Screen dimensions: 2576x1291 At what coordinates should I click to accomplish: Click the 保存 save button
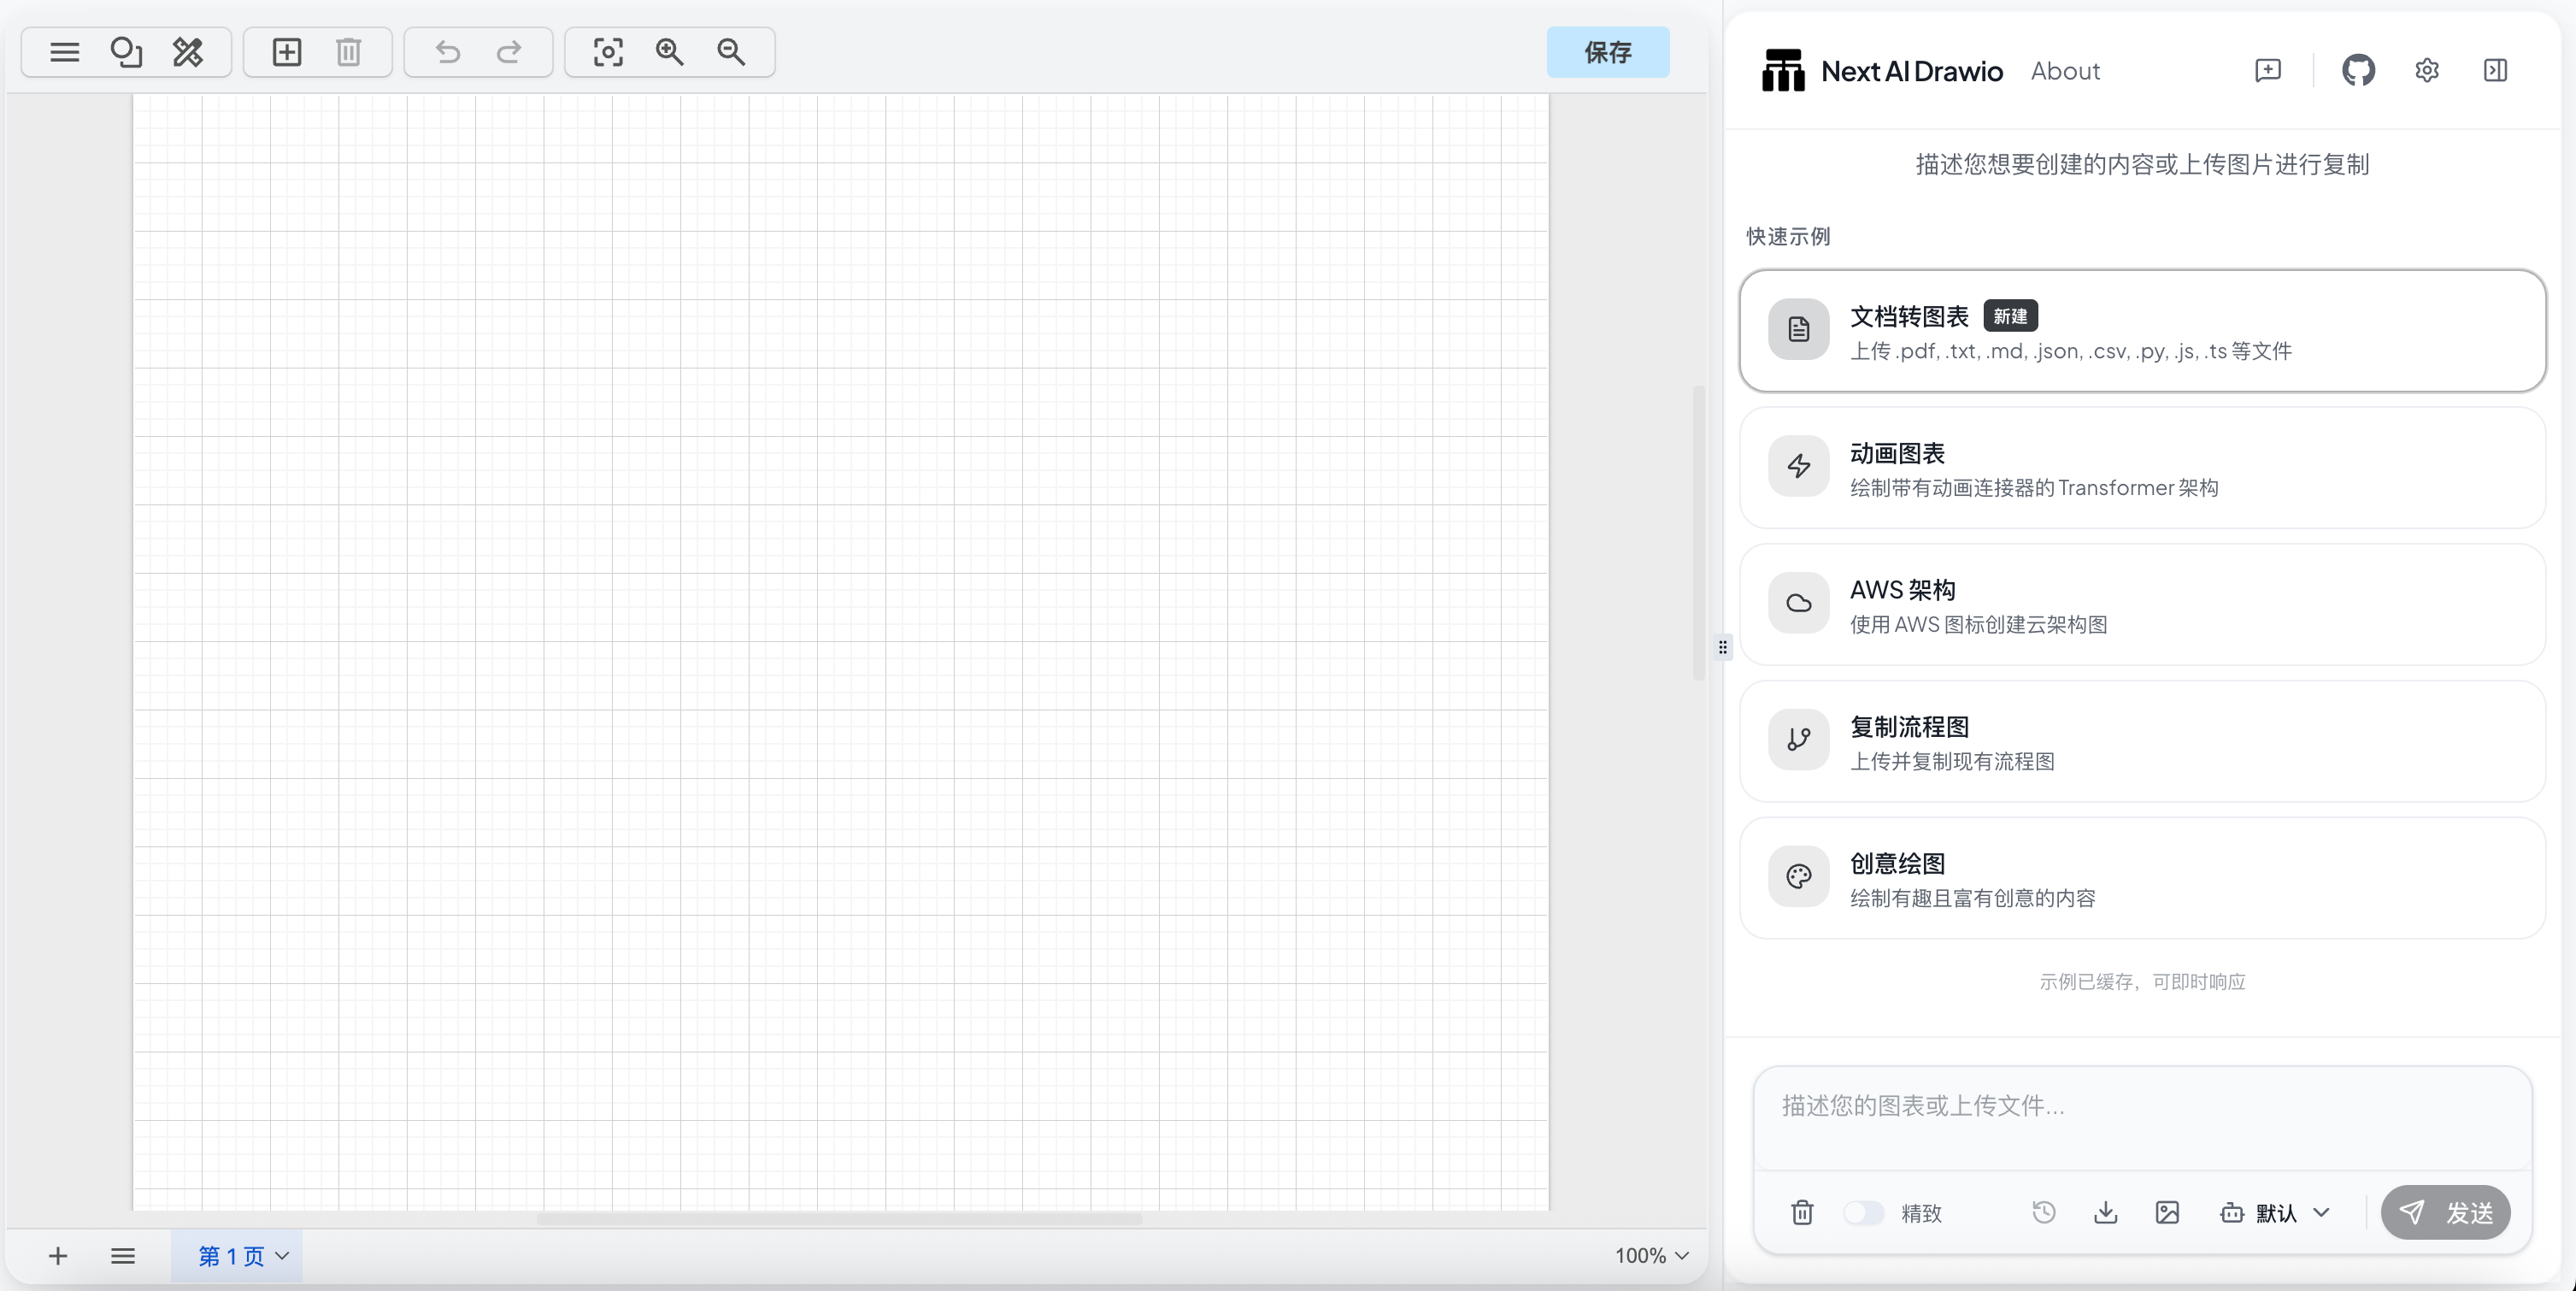[x=1607, y=52]
